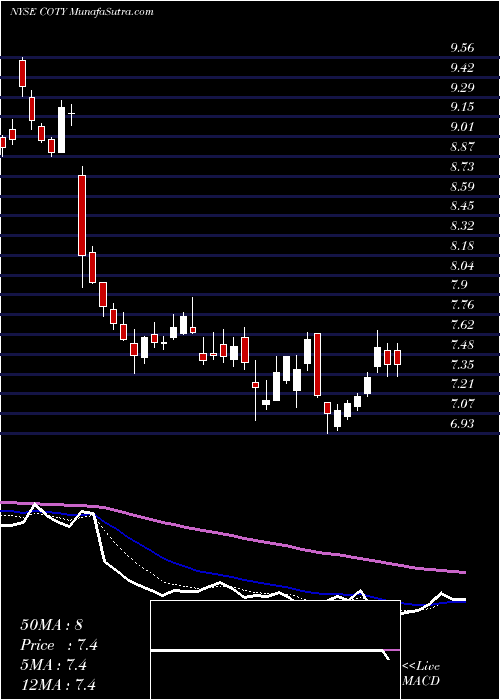Click the 8.73 price axis label
500x700 pixels.
tap(462, 167)
